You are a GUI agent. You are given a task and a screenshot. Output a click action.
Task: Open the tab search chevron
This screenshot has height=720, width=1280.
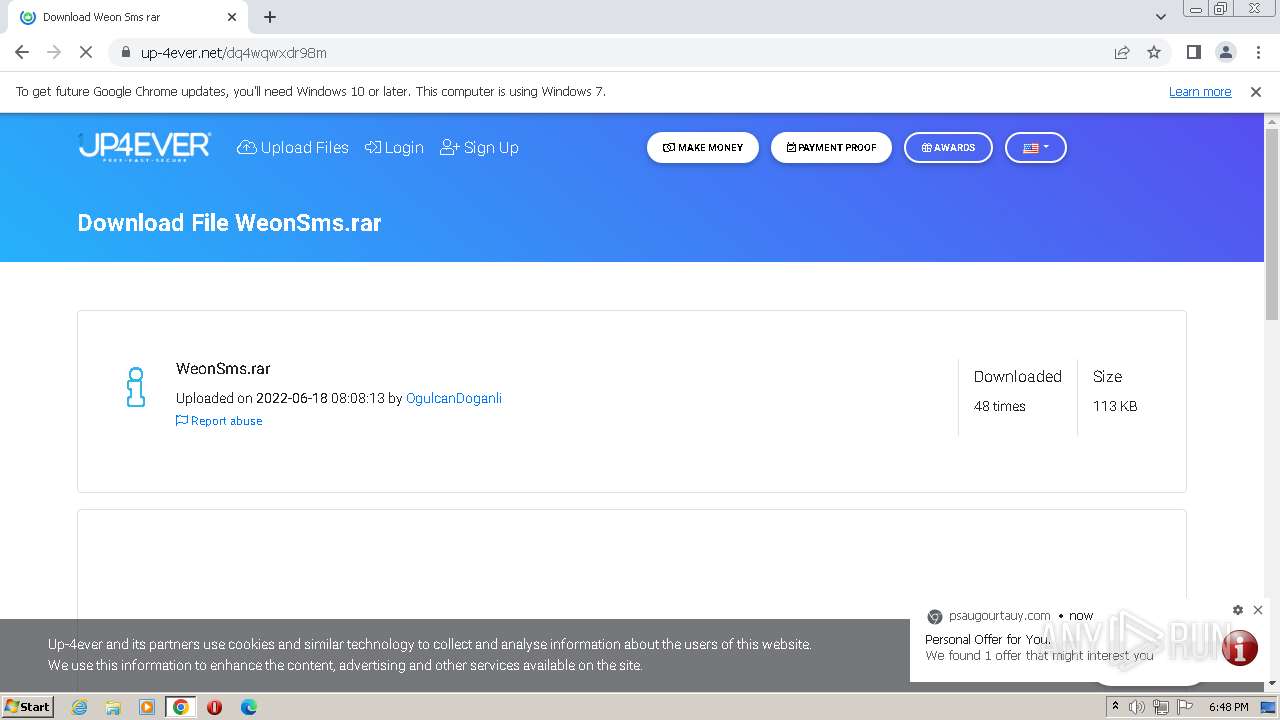1160,17
